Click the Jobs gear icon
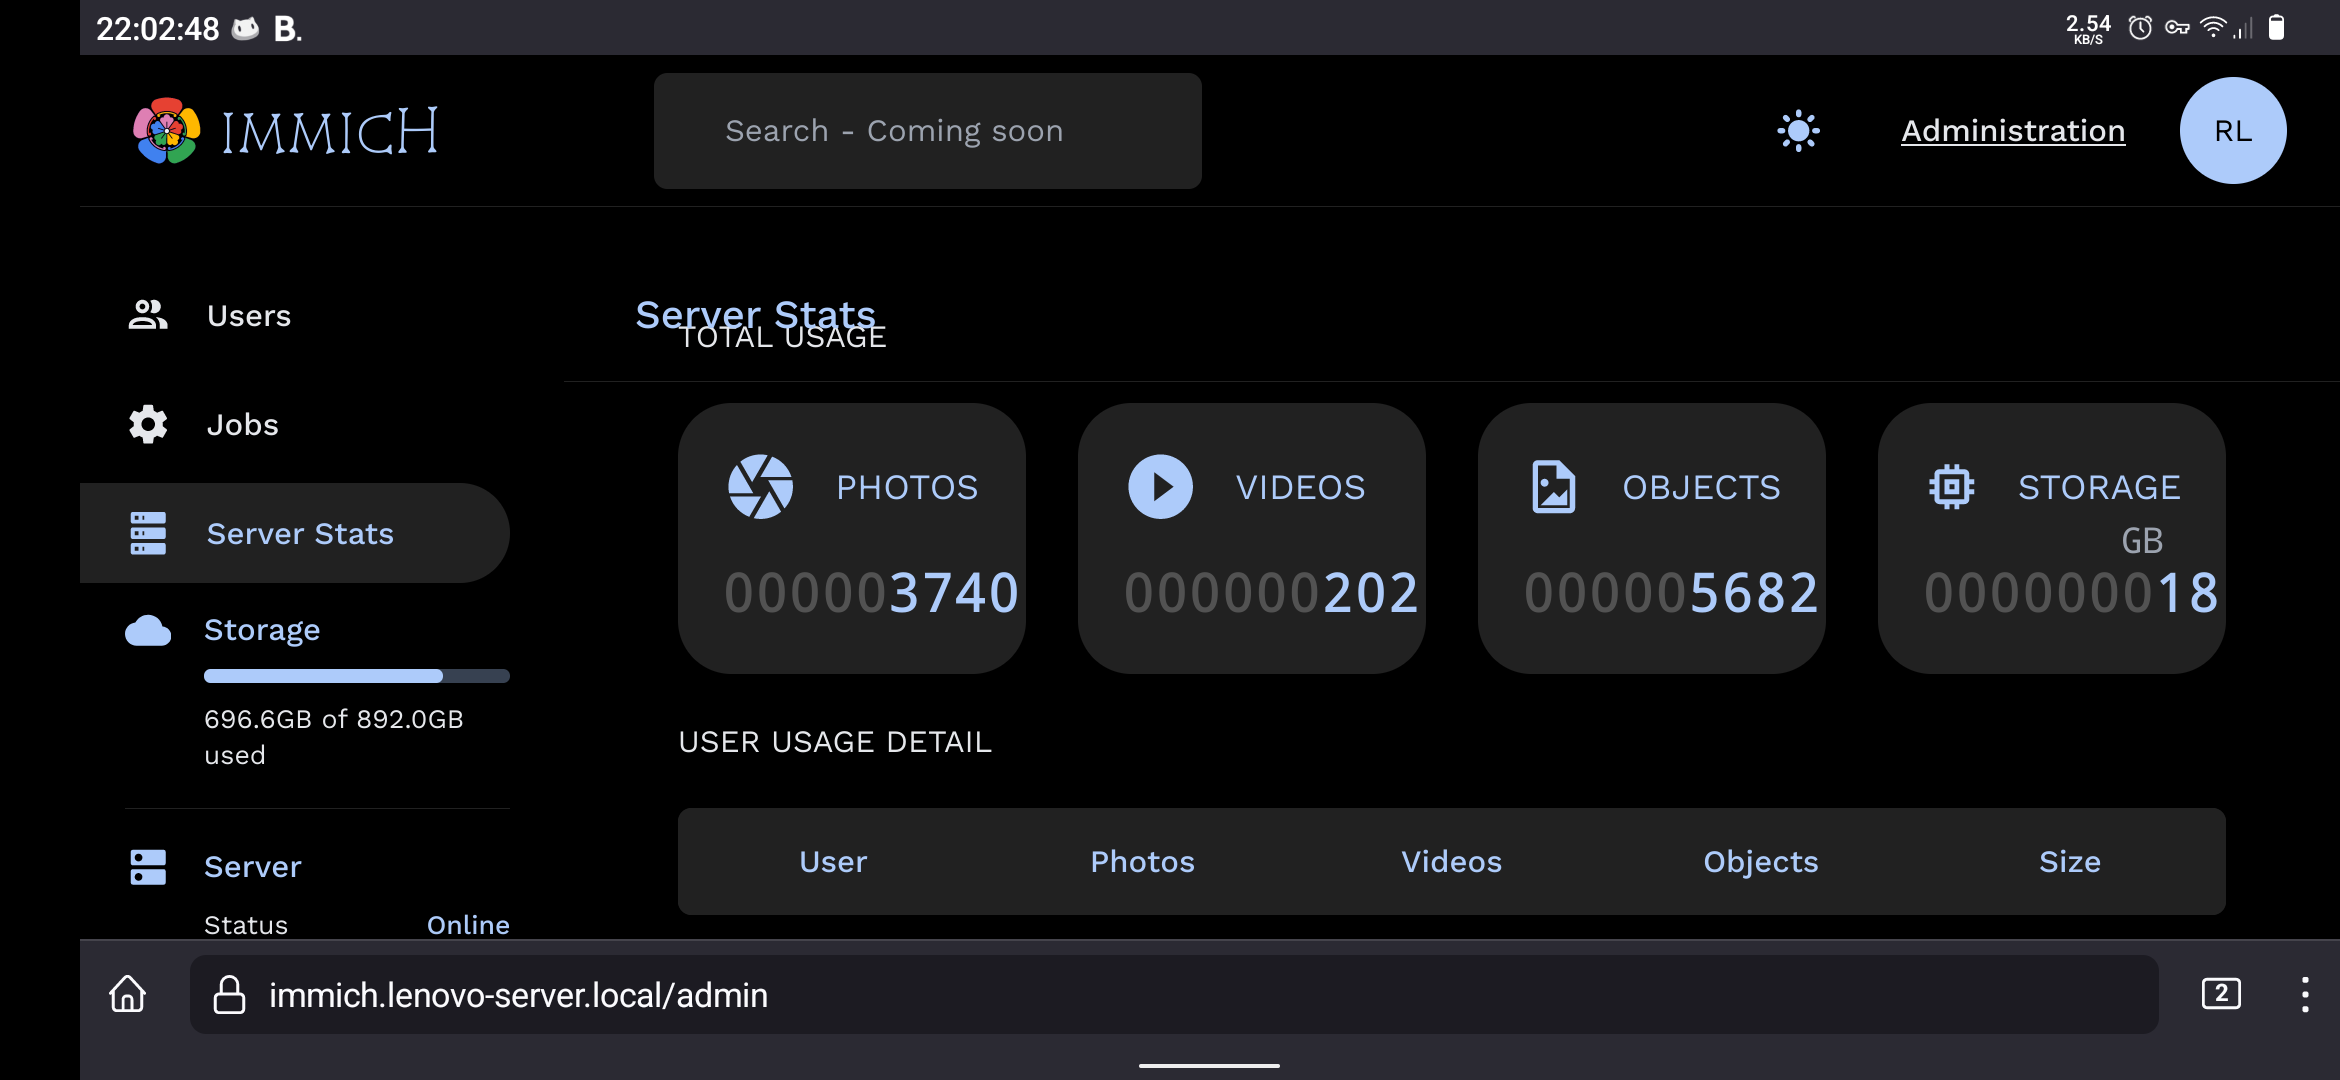The width and height of the screenshot is (2340, 1080). point(148,425)
